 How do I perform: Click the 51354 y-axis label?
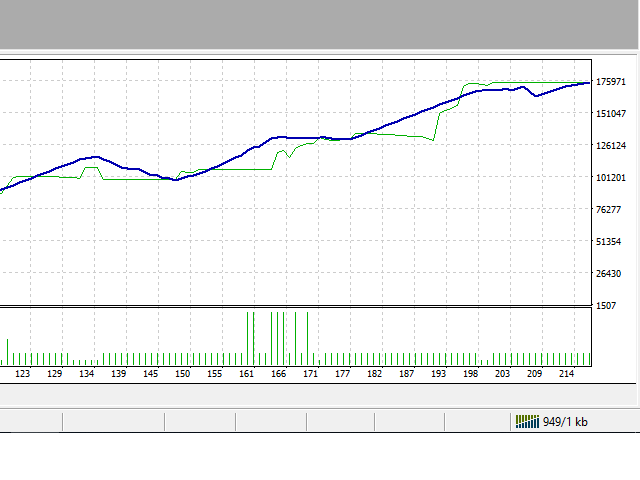click(608, 242)
